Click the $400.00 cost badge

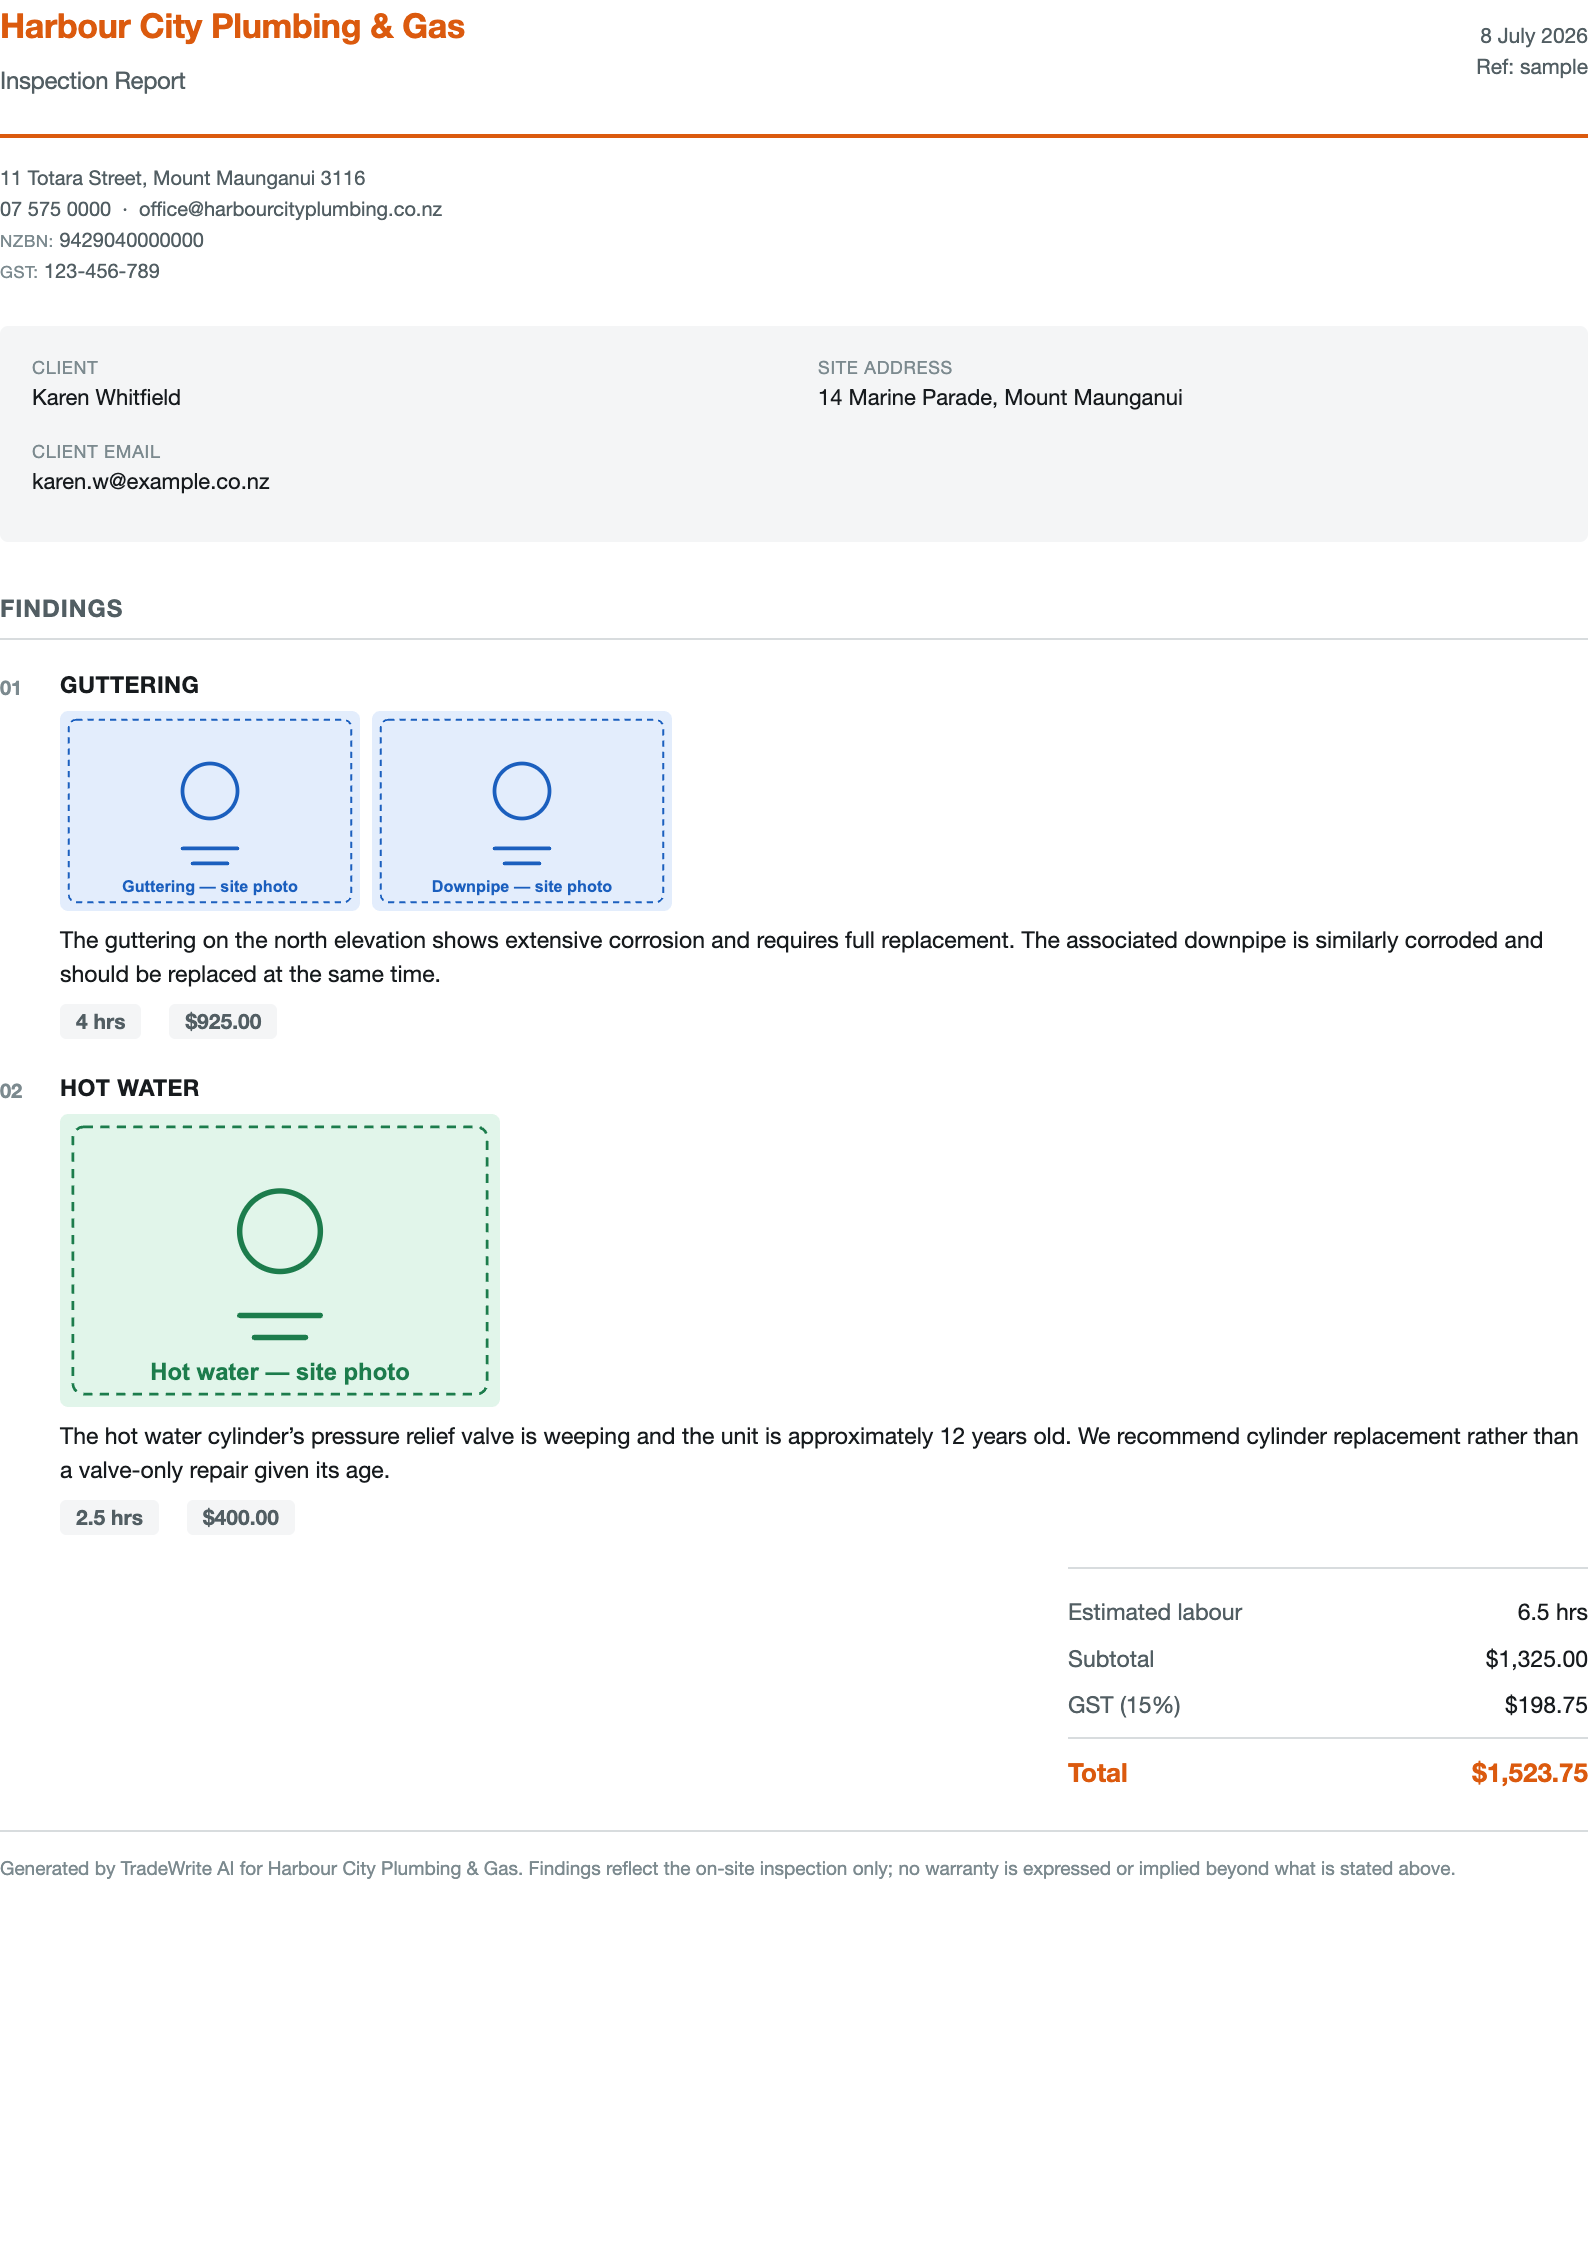(x=241, y=1517)
